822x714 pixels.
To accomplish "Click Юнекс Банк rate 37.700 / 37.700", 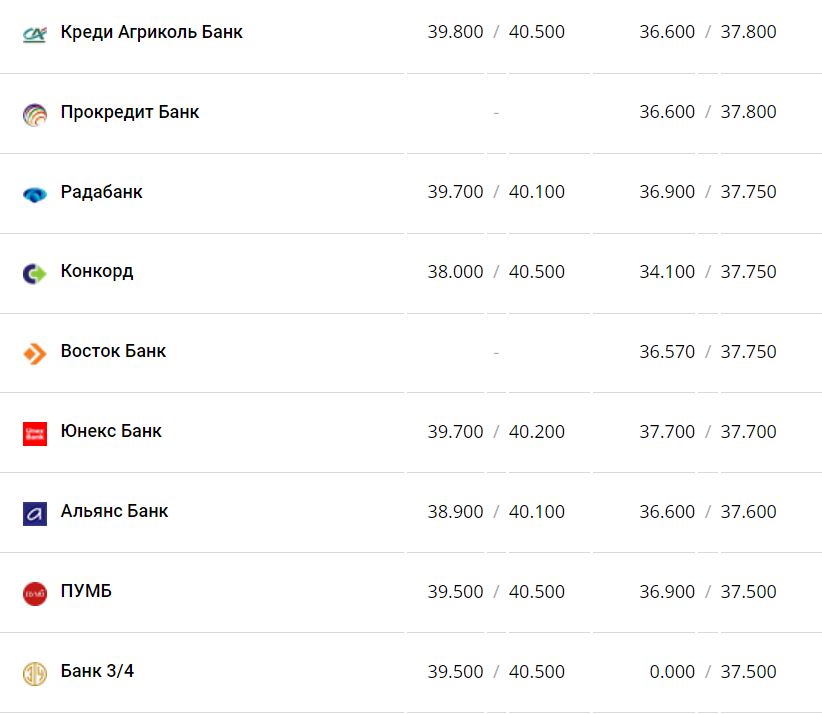I will click(x=708, y=432).
